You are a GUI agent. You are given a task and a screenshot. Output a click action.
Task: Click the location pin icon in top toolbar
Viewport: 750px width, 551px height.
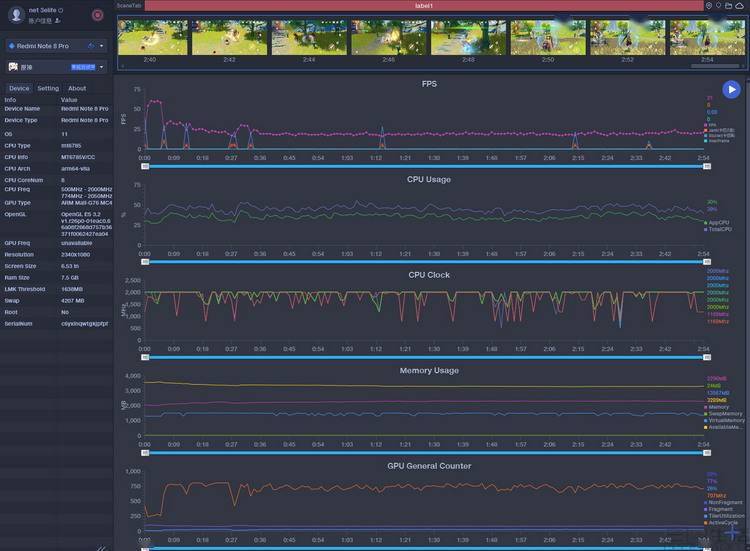(x=718, y=6)
